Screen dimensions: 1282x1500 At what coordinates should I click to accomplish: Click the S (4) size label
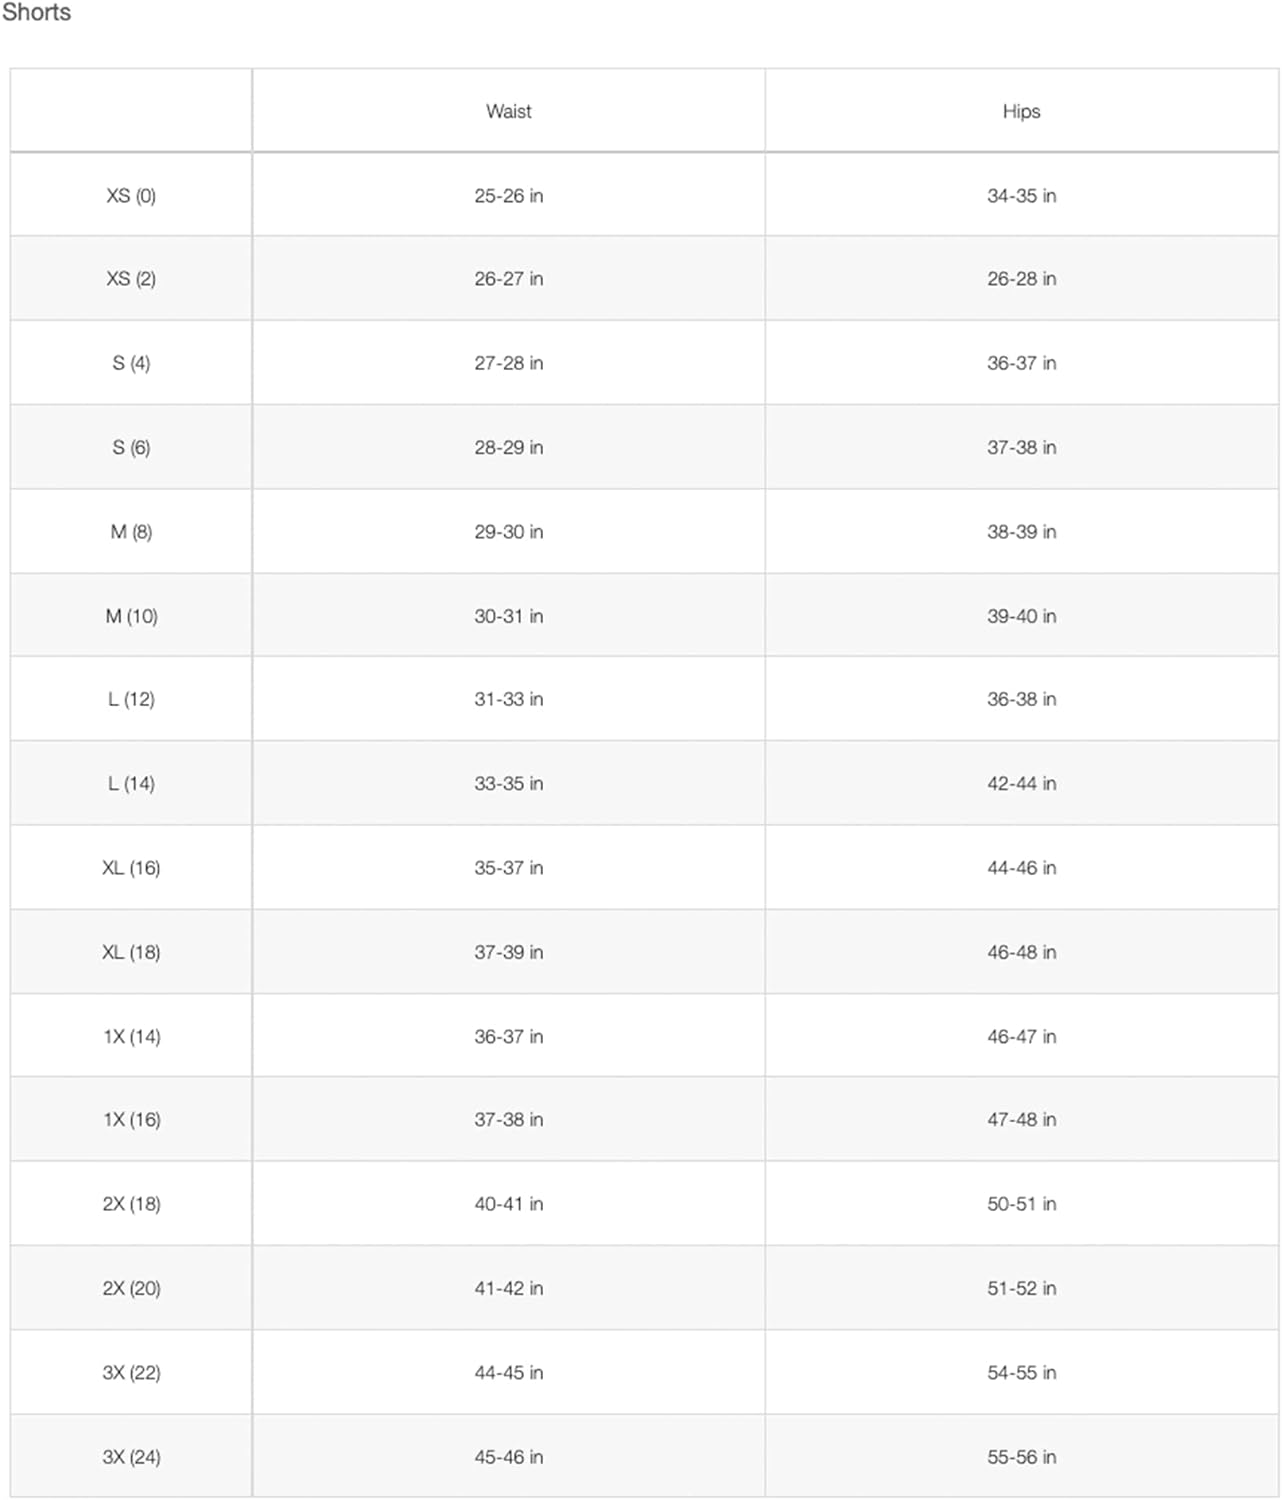tap(131, 363)
